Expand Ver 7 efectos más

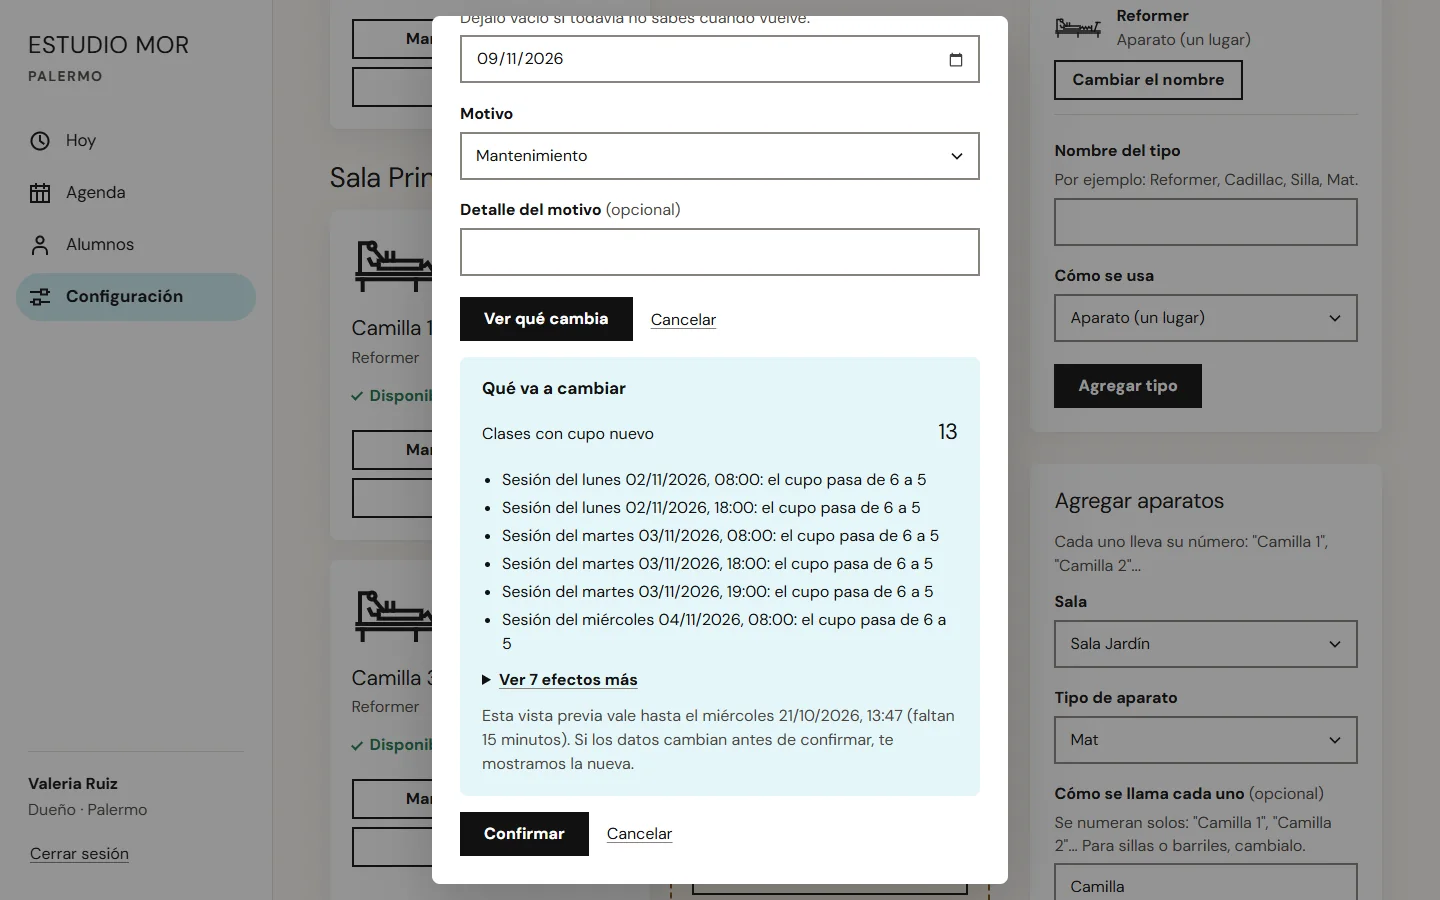[x=560, y=680]
